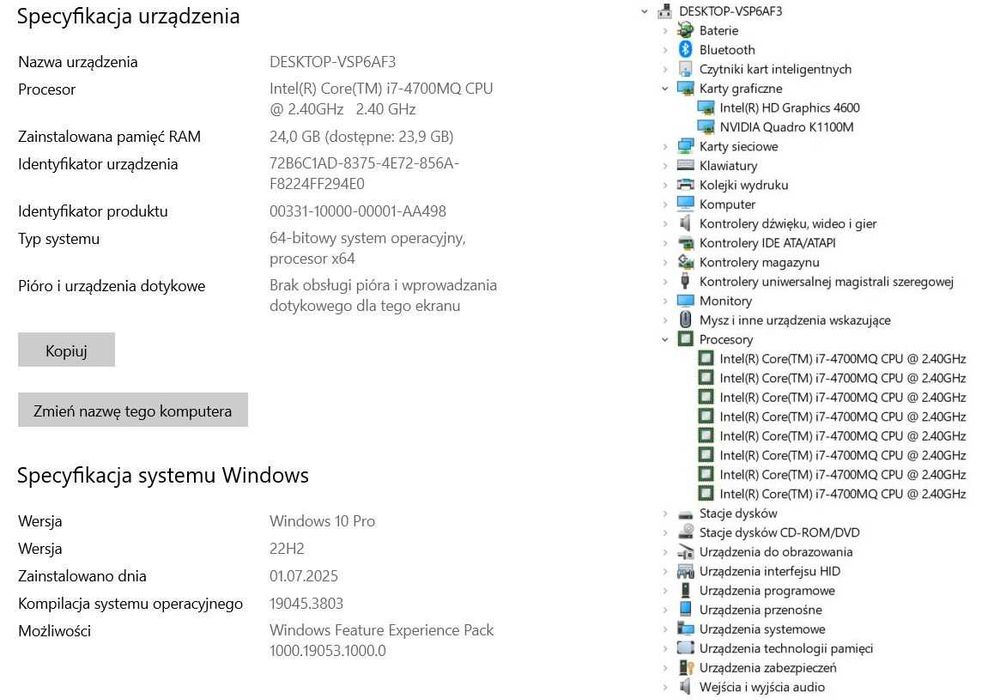The width and height of the screenshot is (994, 700).
Task: Click the Procesory chip icon
Action: 685,339
